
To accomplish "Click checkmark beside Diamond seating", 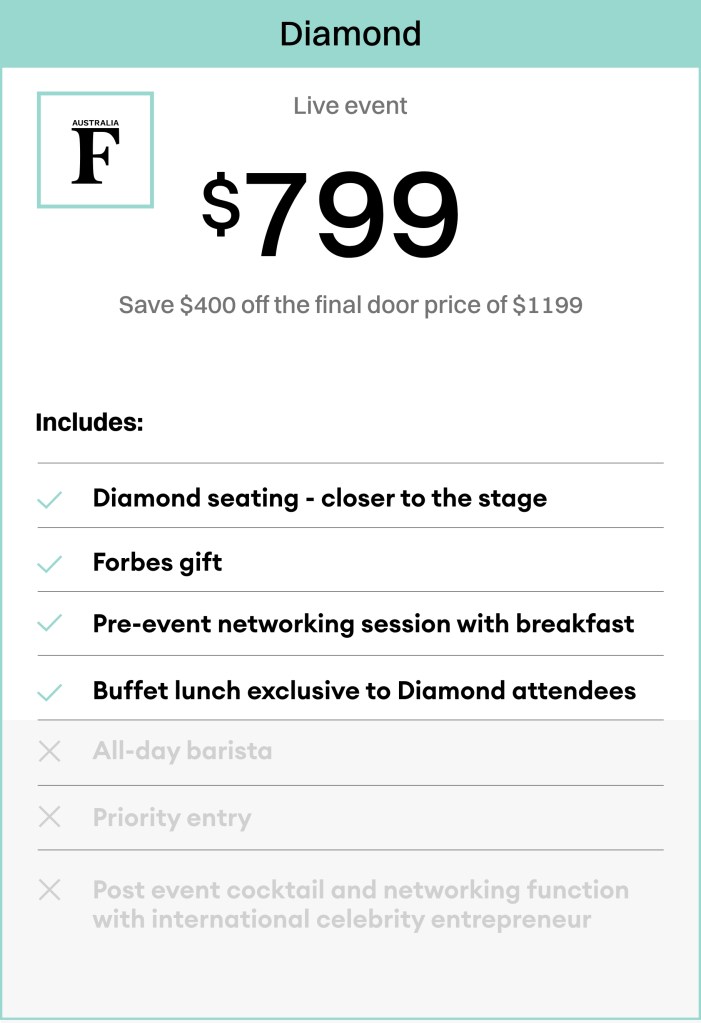I will (50, 499).
